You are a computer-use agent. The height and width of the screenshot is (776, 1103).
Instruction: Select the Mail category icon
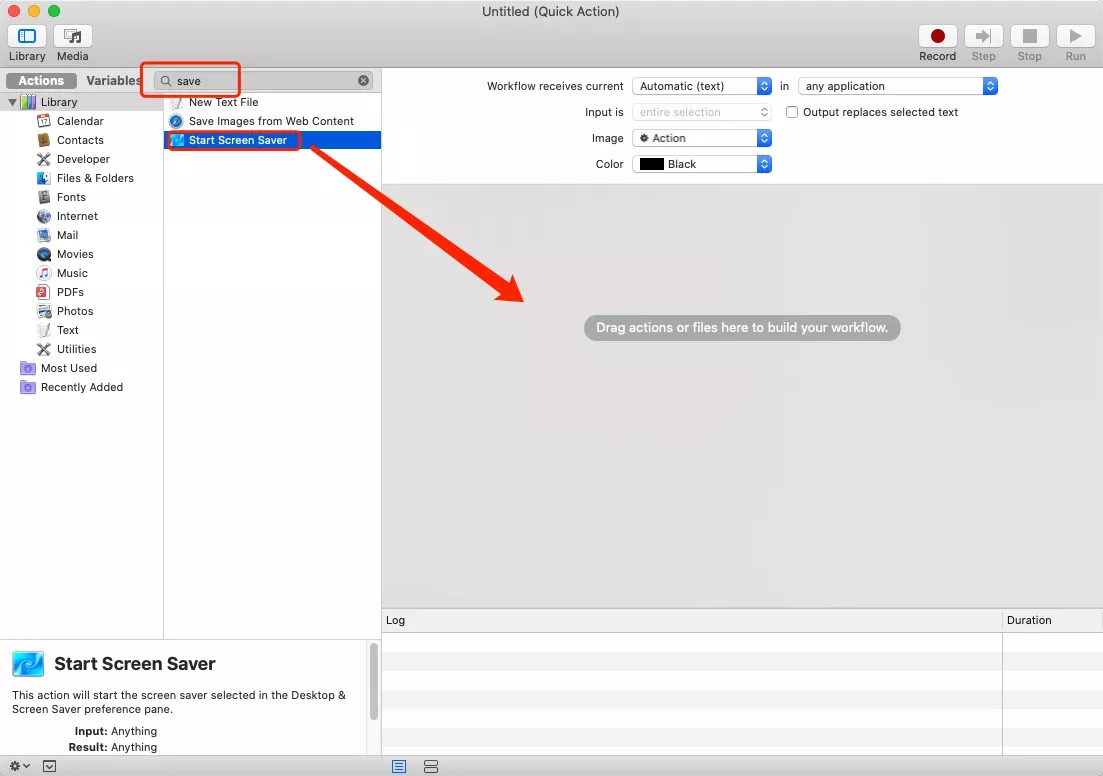pos(44,235)
